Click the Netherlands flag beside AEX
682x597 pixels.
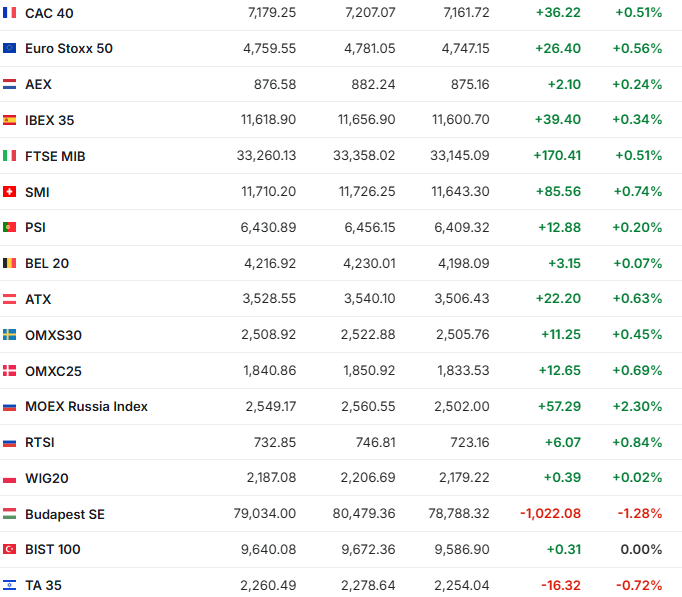click(9, 84)
